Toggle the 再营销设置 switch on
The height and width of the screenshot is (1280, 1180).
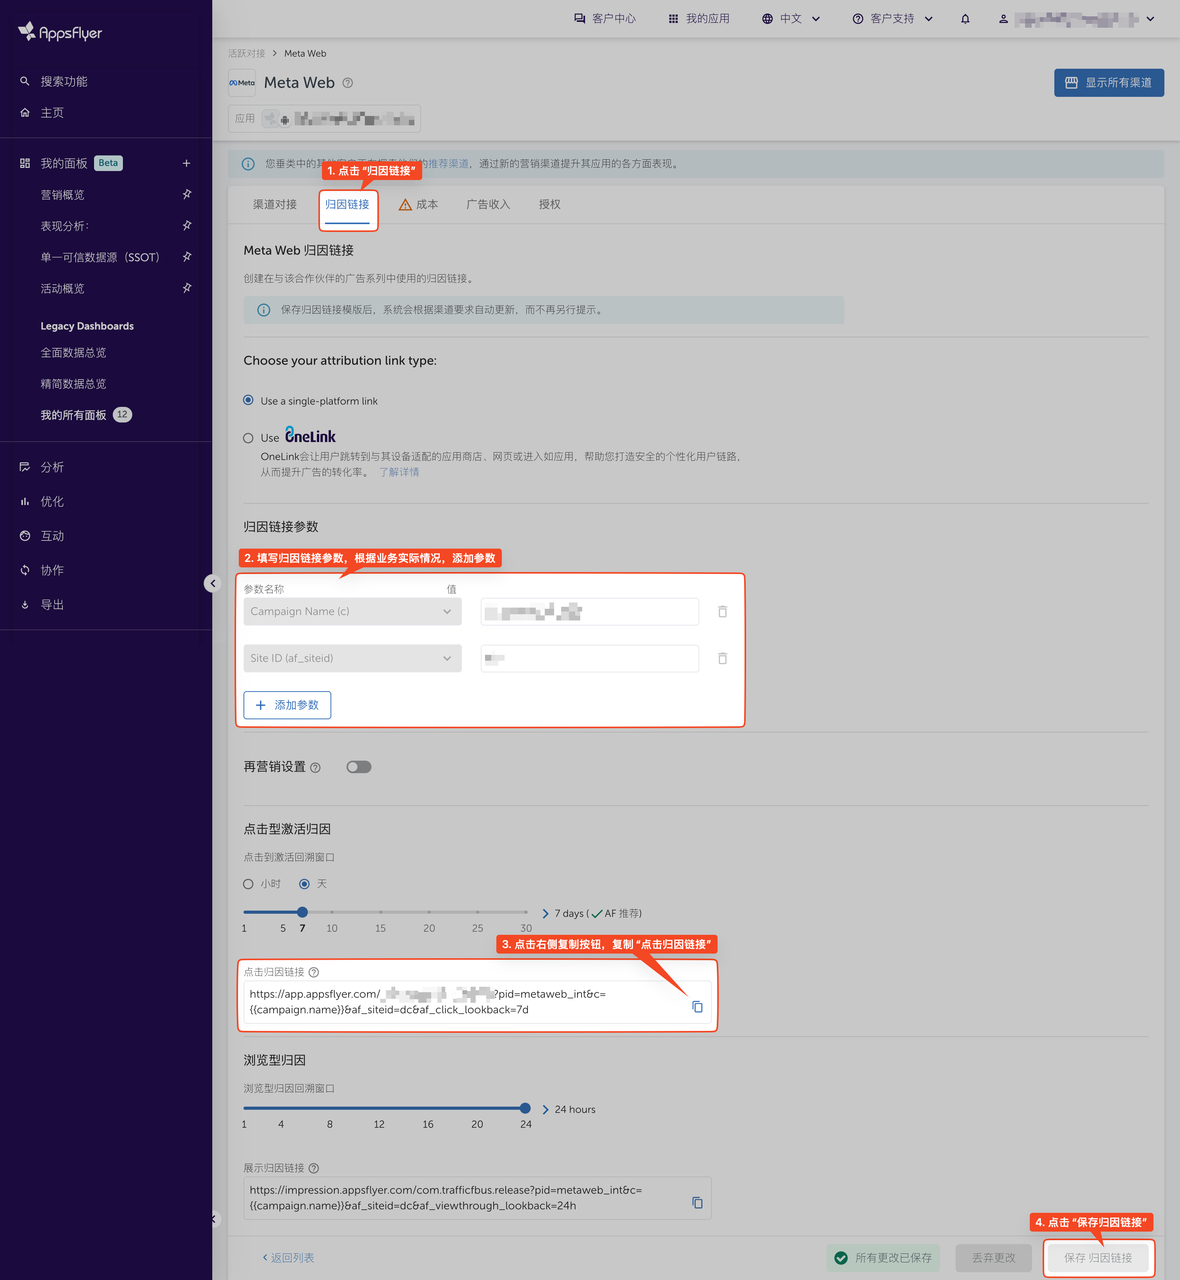coord(358,766)
